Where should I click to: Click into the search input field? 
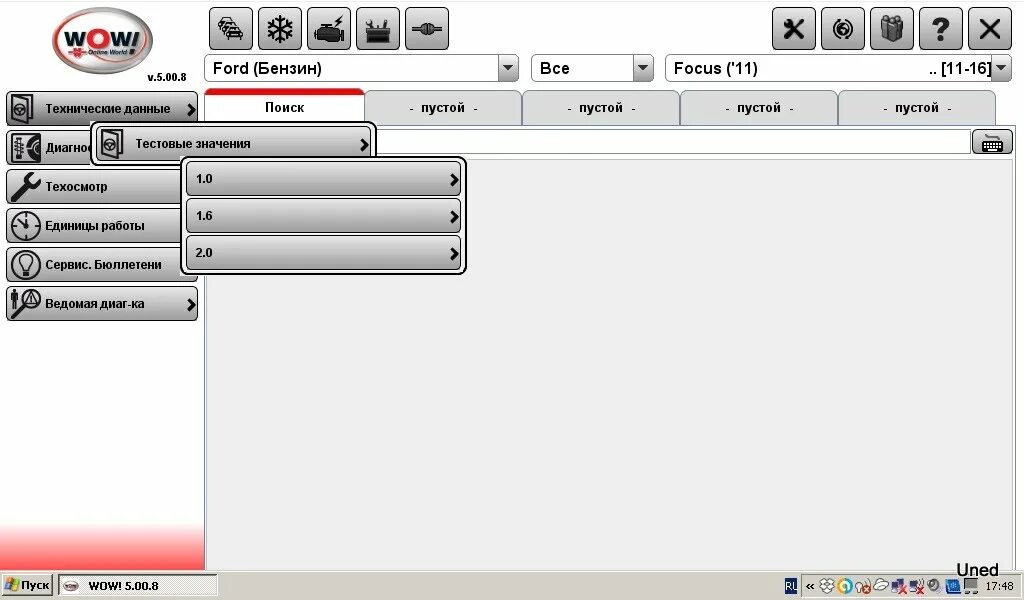pos(673,142)
